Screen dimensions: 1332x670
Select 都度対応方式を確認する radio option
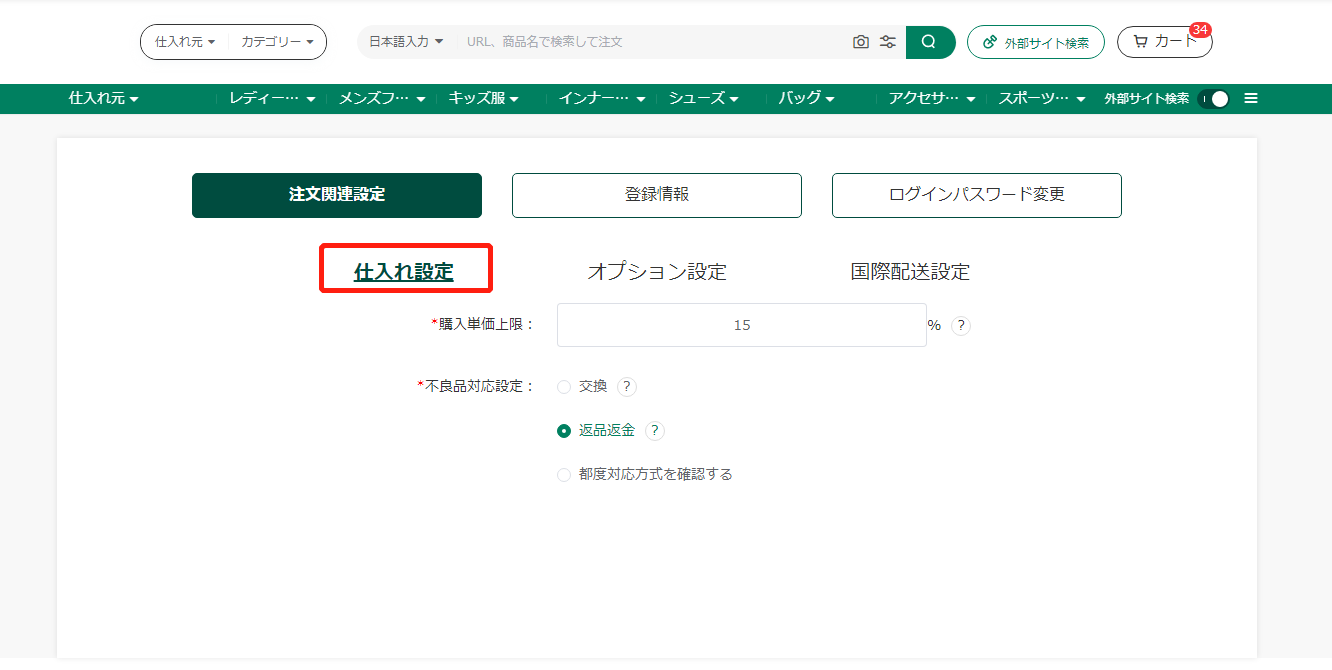click(x=564, y=475)
